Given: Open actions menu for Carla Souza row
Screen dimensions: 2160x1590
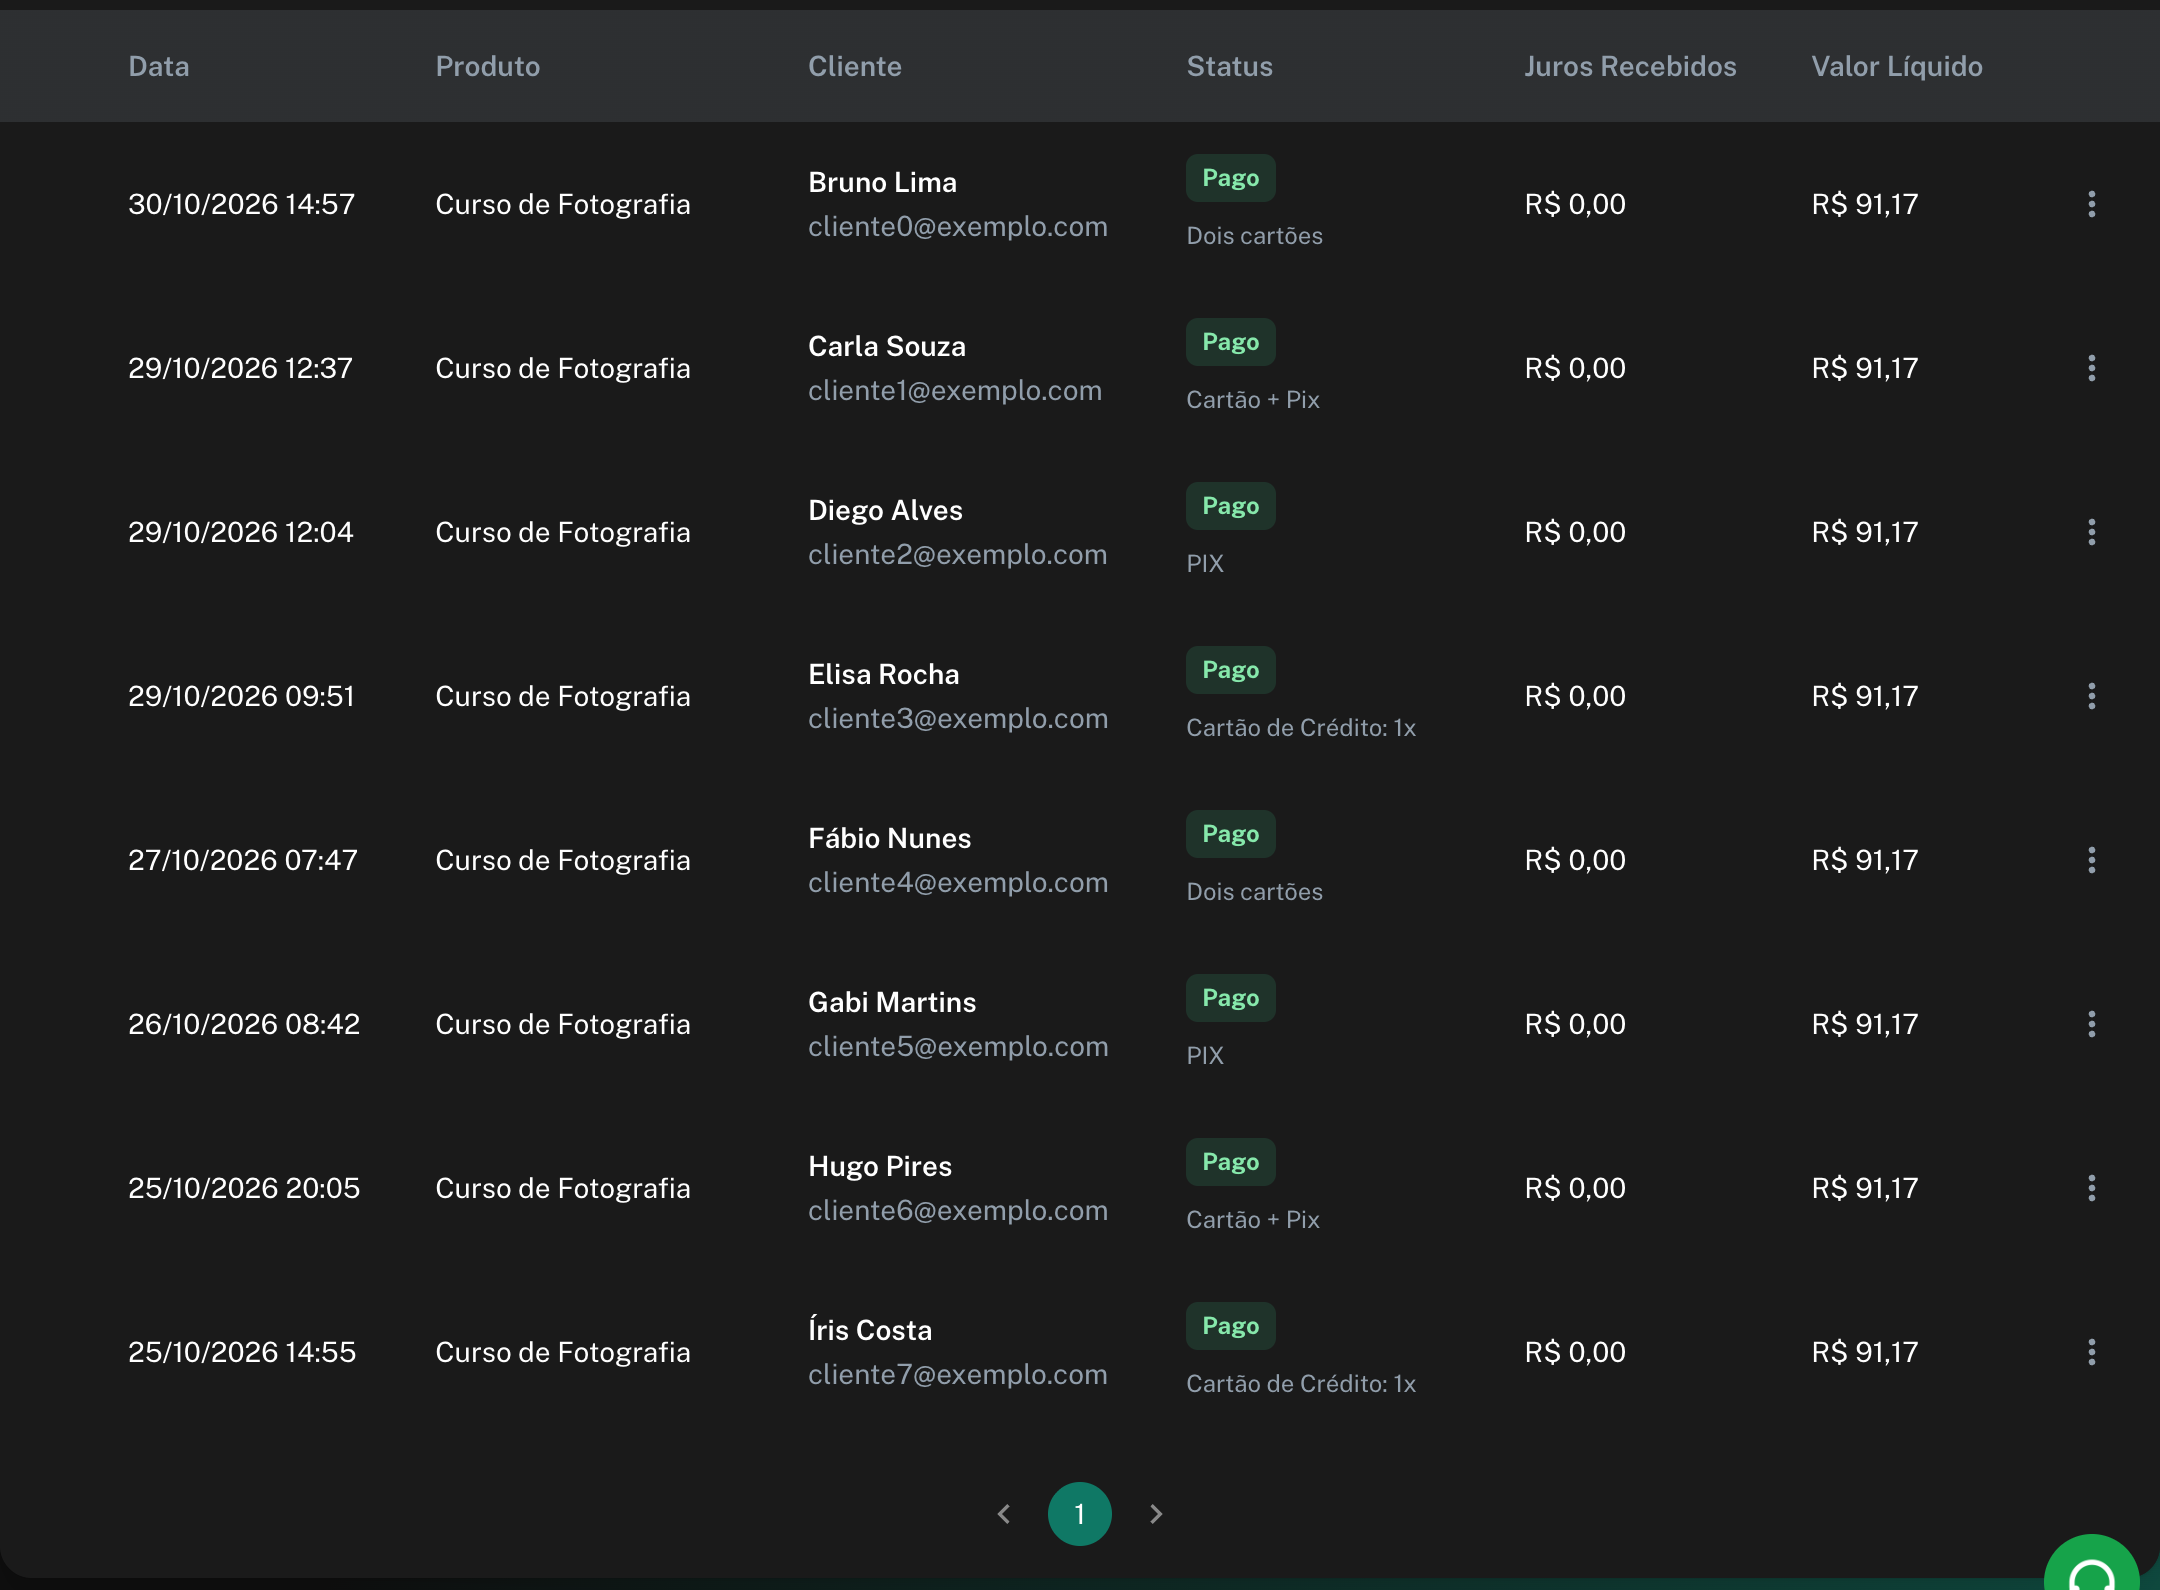Looking at the screenshot, I should [2091, 368].
